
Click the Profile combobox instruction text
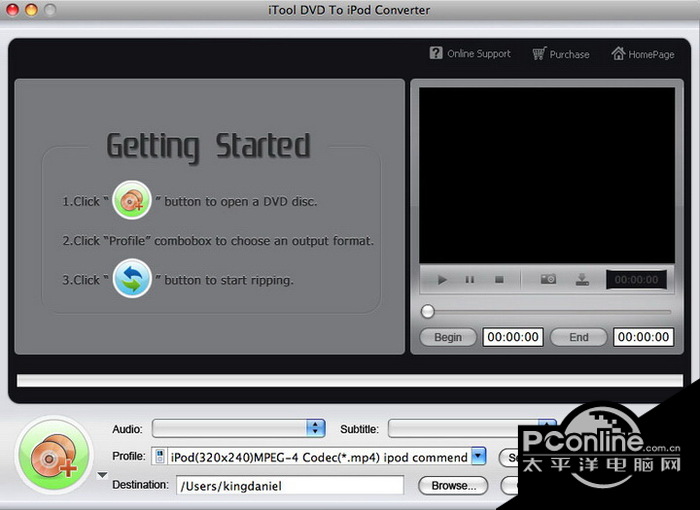tap(218, 241)
